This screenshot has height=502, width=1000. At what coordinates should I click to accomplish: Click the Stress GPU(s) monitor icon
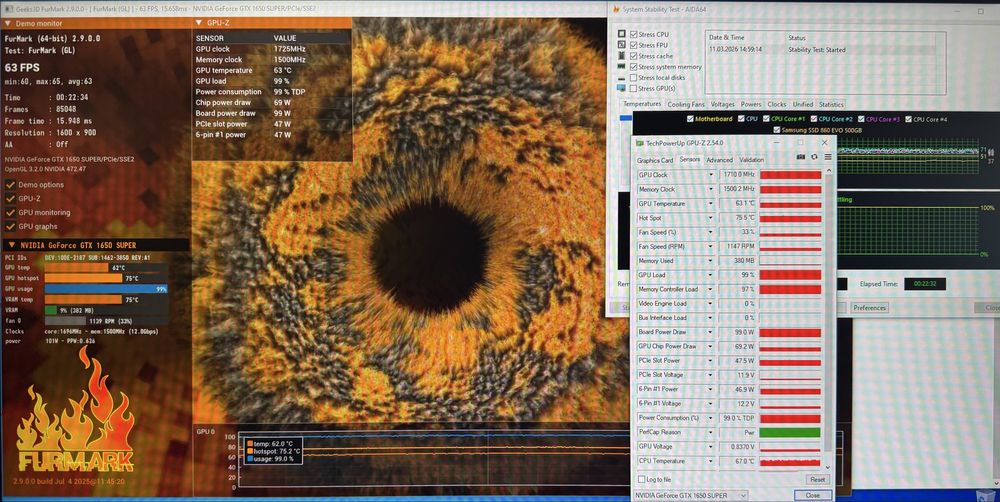point(621,88)
